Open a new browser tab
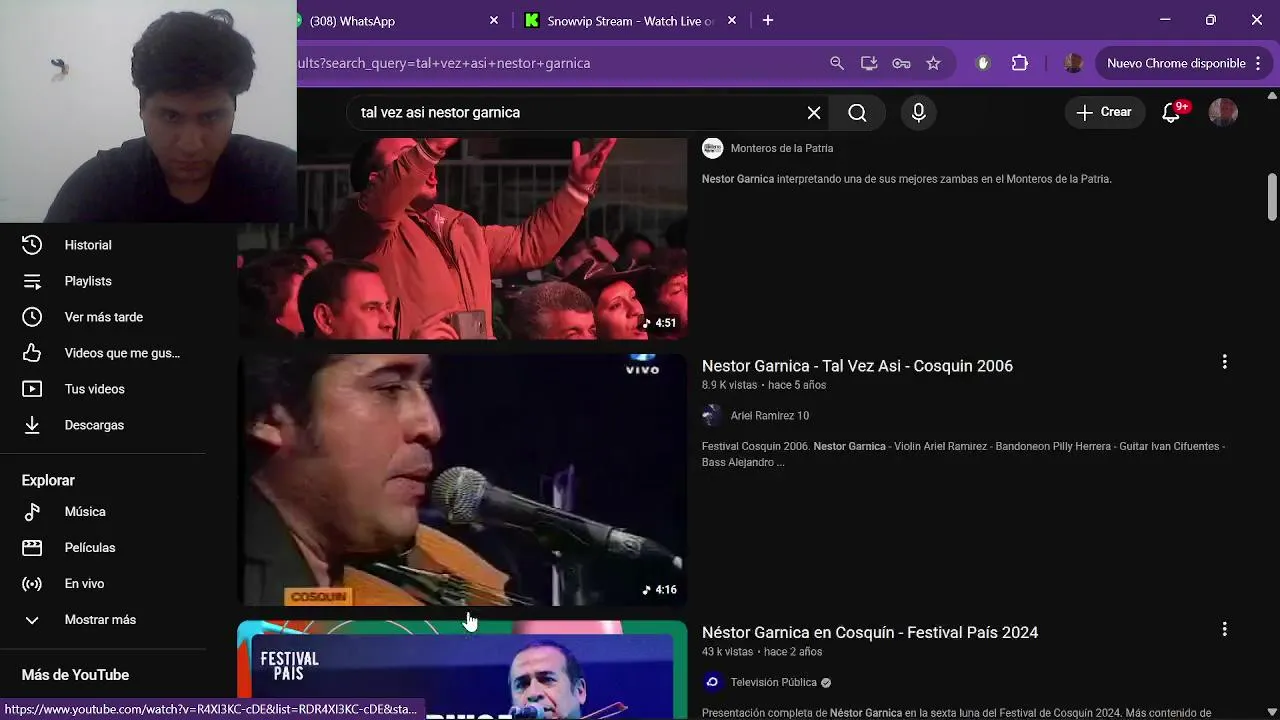The height and width of the screenshot is (720, 1280). pyautogui.click(x=768, y=20)
